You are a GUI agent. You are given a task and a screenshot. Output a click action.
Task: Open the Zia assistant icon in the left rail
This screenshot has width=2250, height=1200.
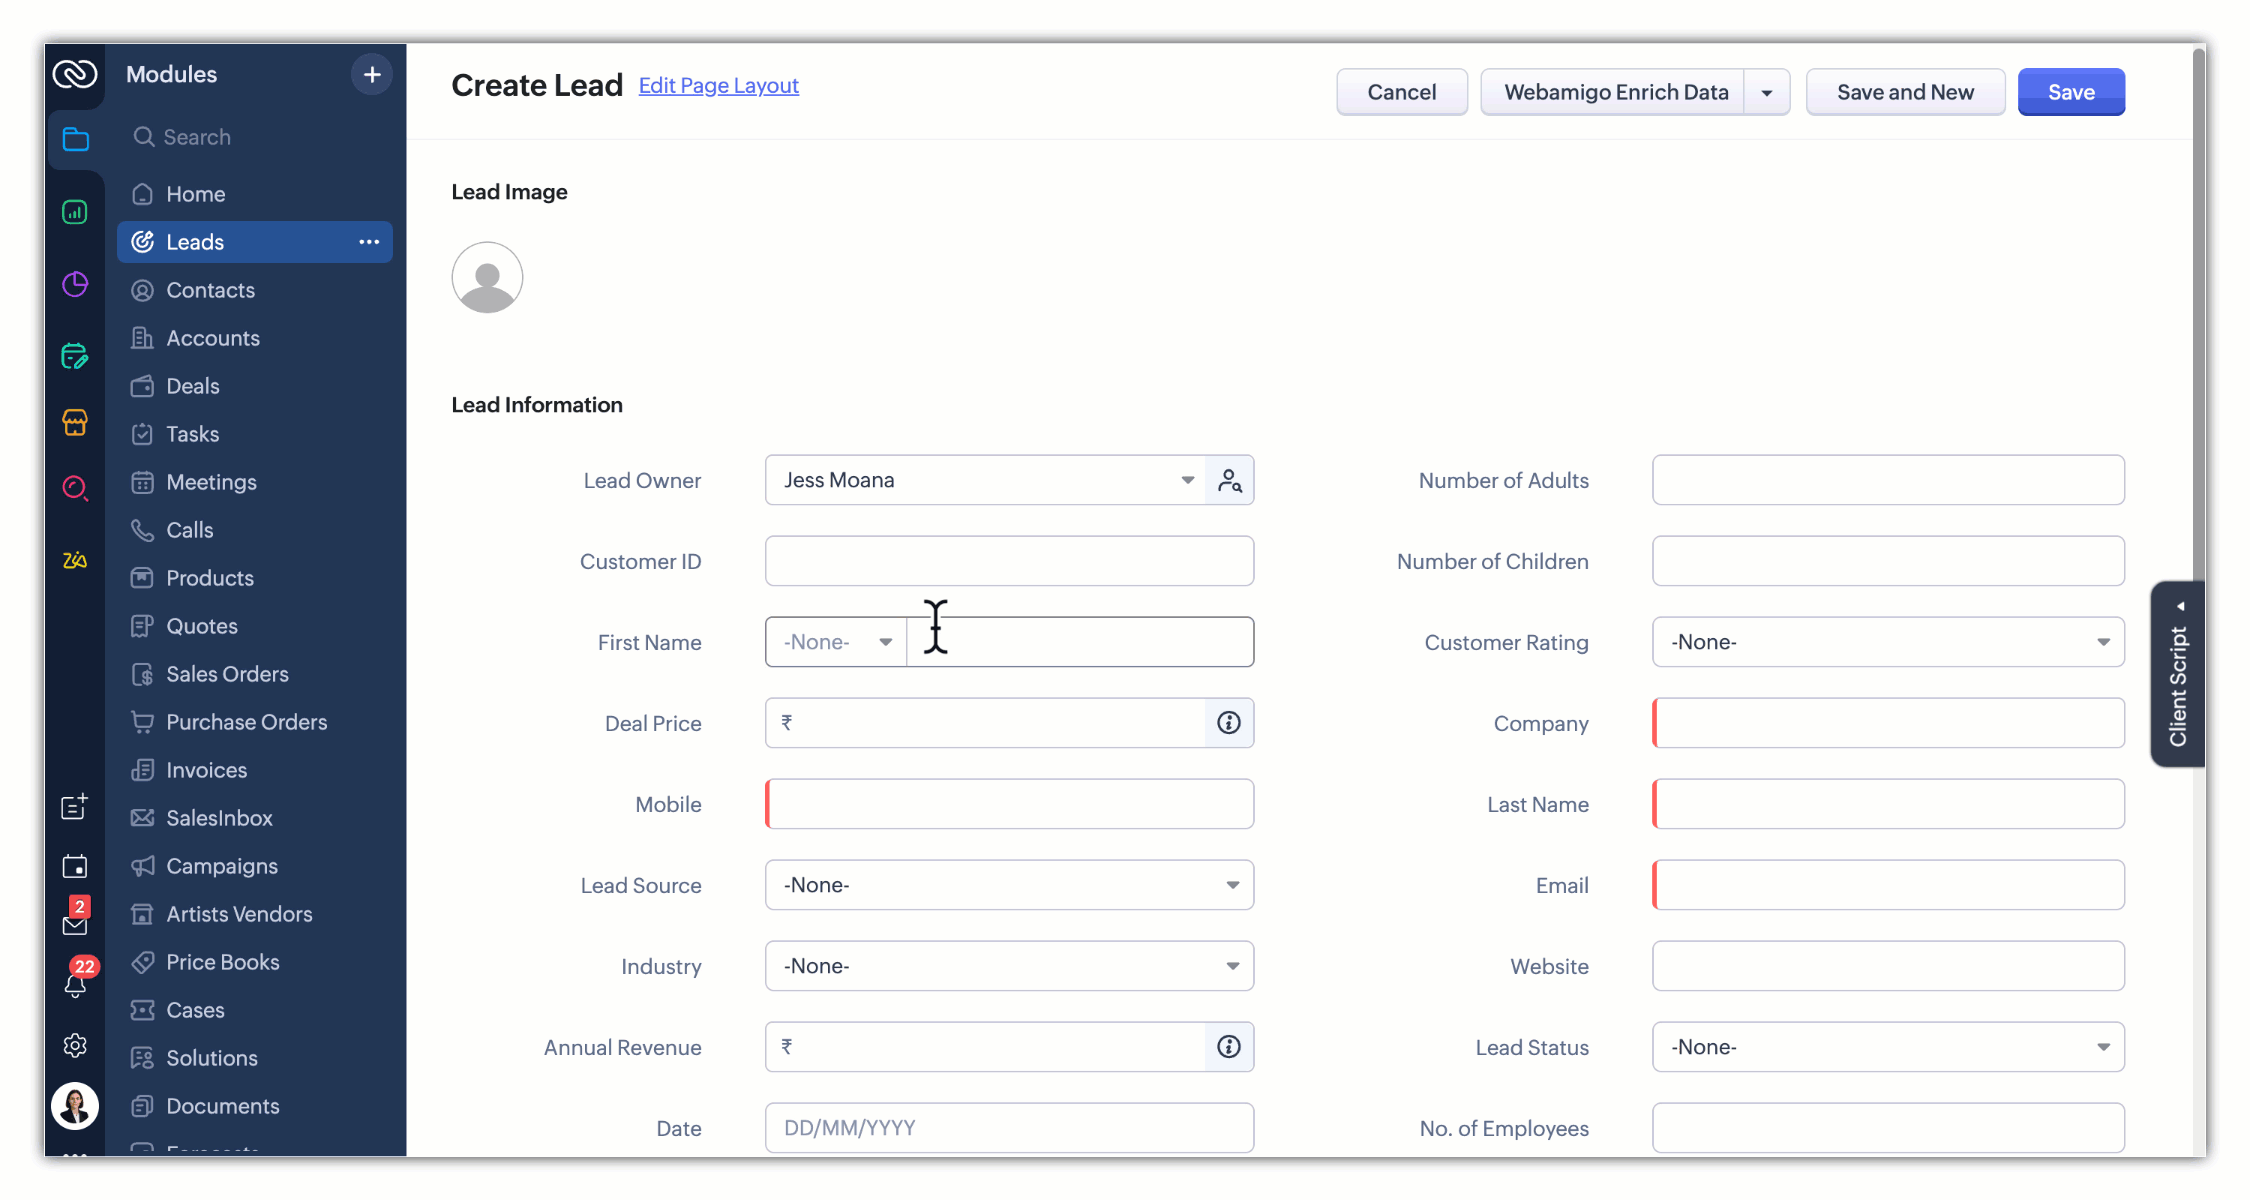click(x=75, y=560)
